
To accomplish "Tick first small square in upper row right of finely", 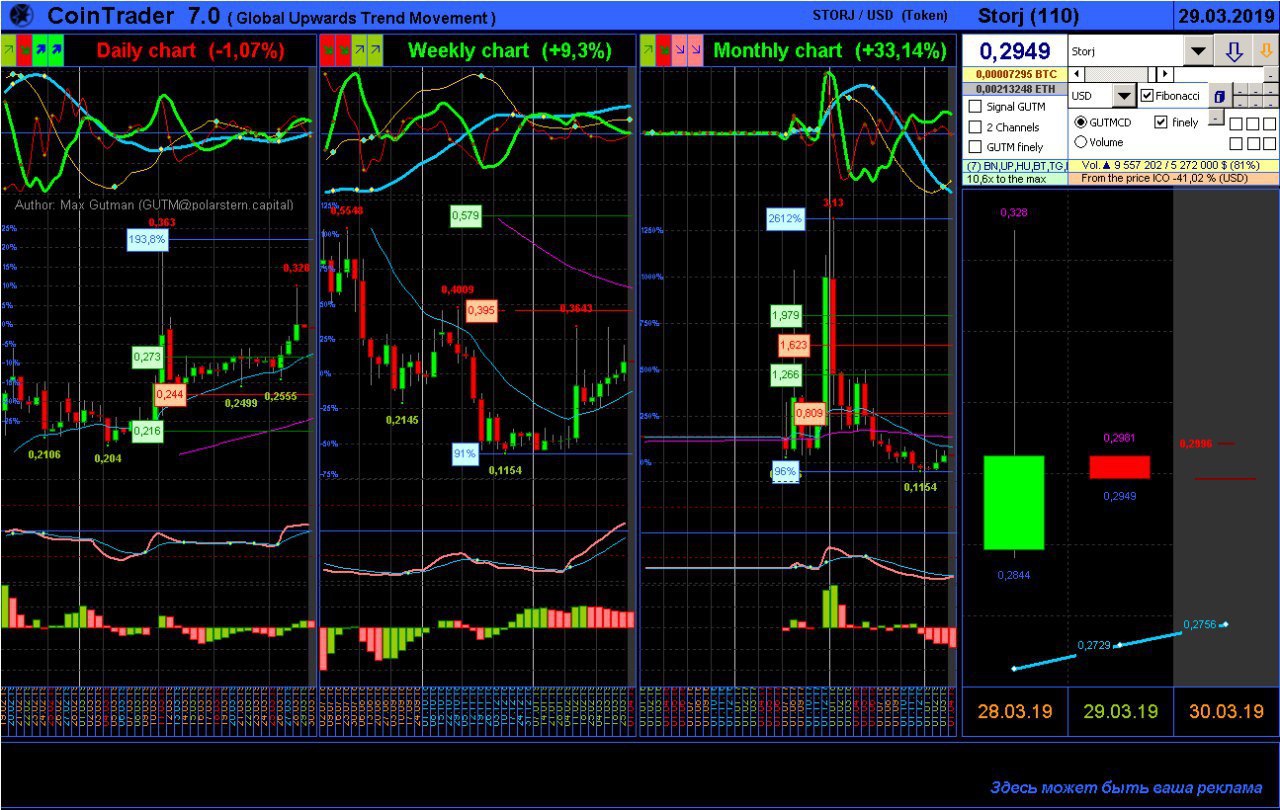I will click(x=1236, y=124).
